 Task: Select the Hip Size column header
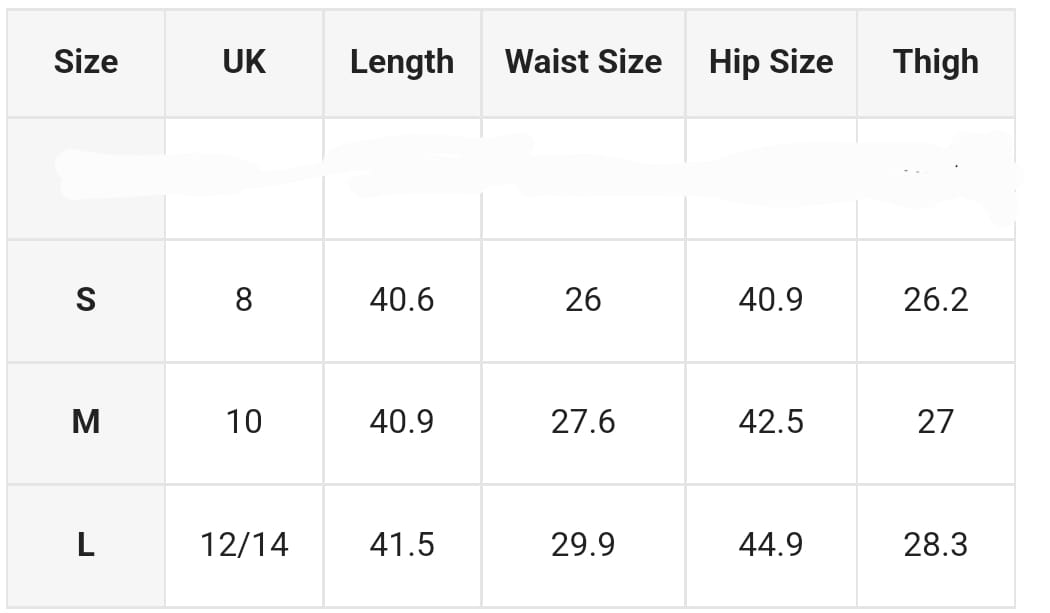click(x=771, y=62)
